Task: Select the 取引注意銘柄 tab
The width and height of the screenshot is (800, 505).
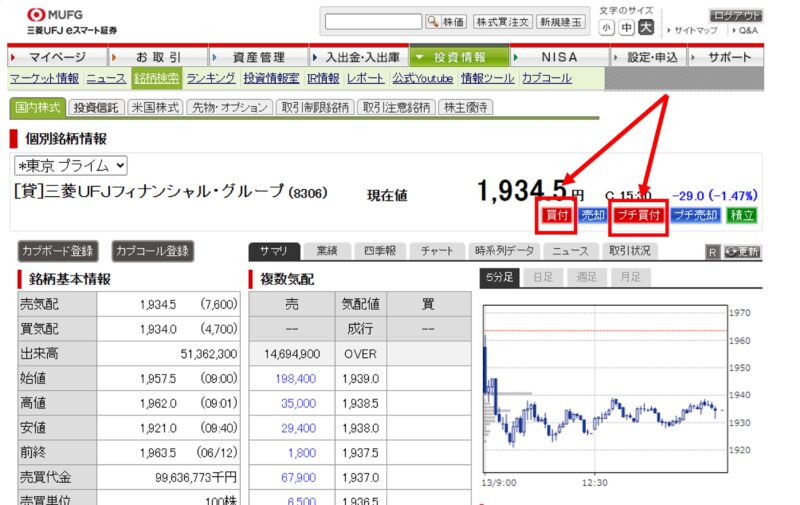Action: coord(396,108)
